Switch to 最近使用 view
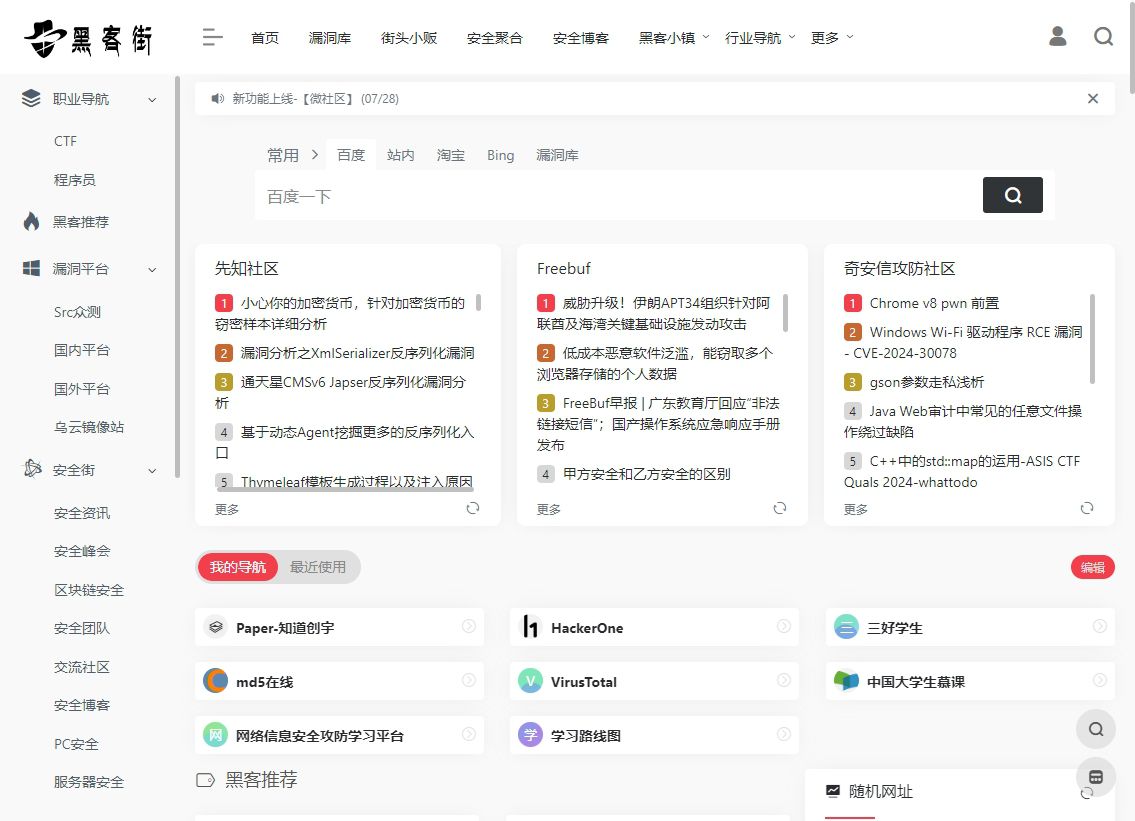 pyautogui.click(x=318, y=567)
